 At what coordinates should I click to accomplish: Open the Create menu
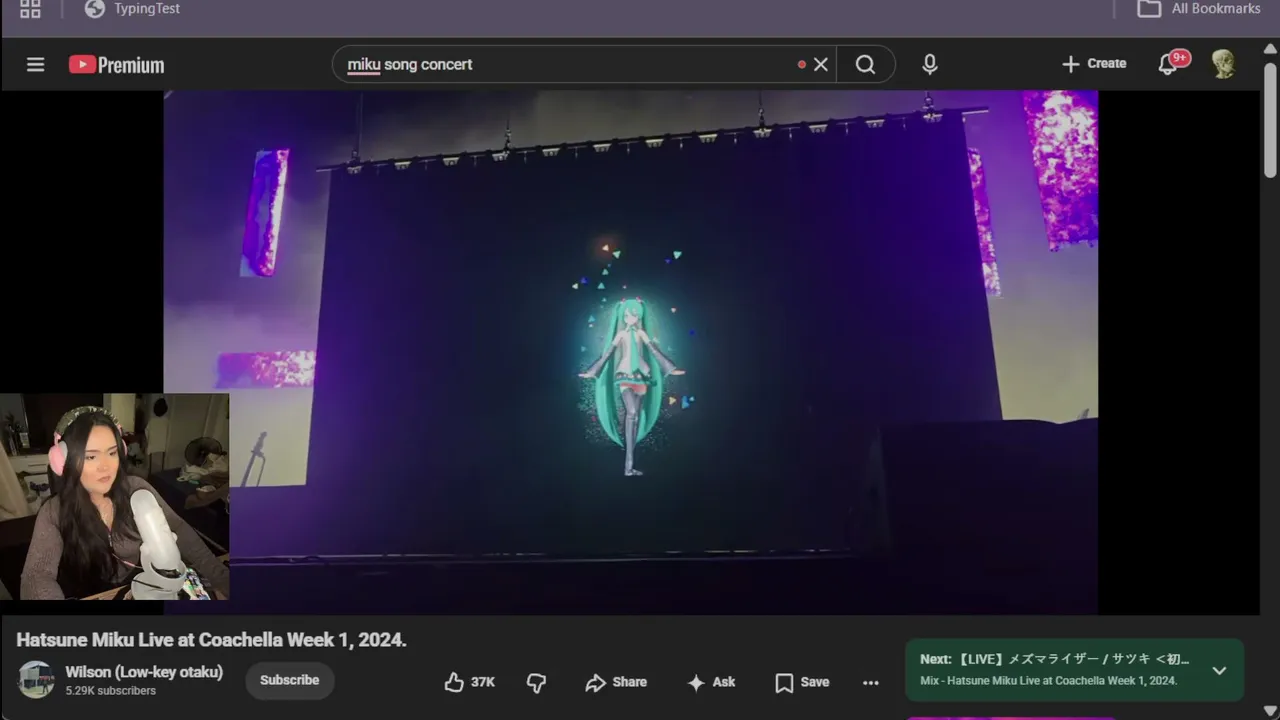[x=1094, y=63]
